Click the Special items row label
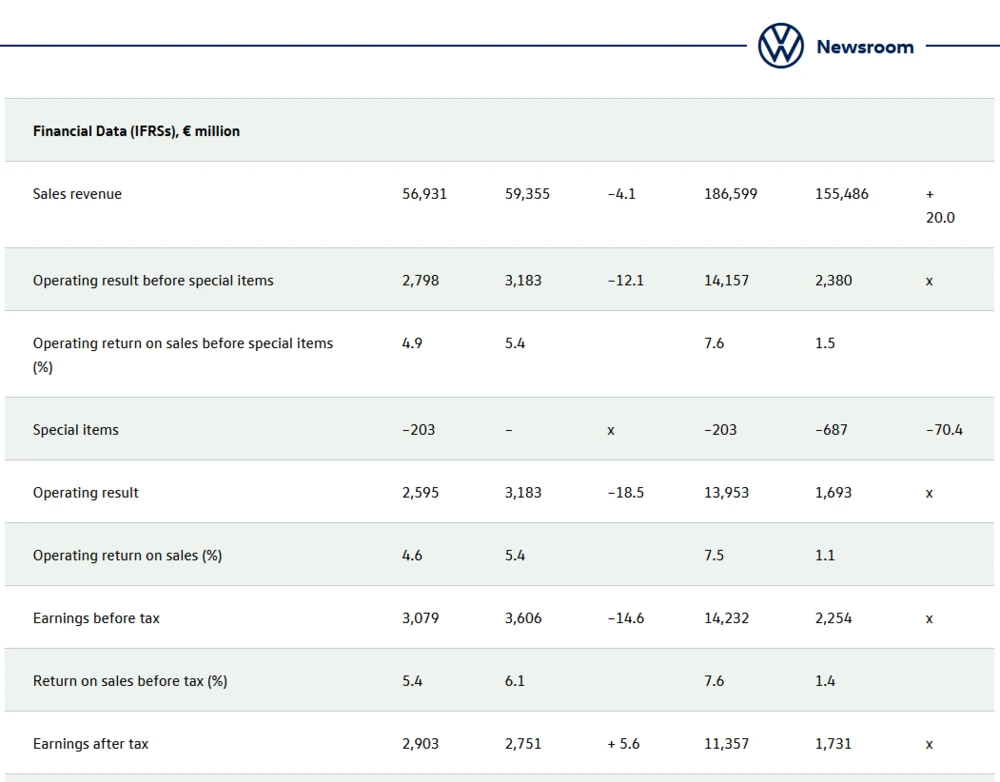Viewport: 1000px width, 782px height. 75,430
